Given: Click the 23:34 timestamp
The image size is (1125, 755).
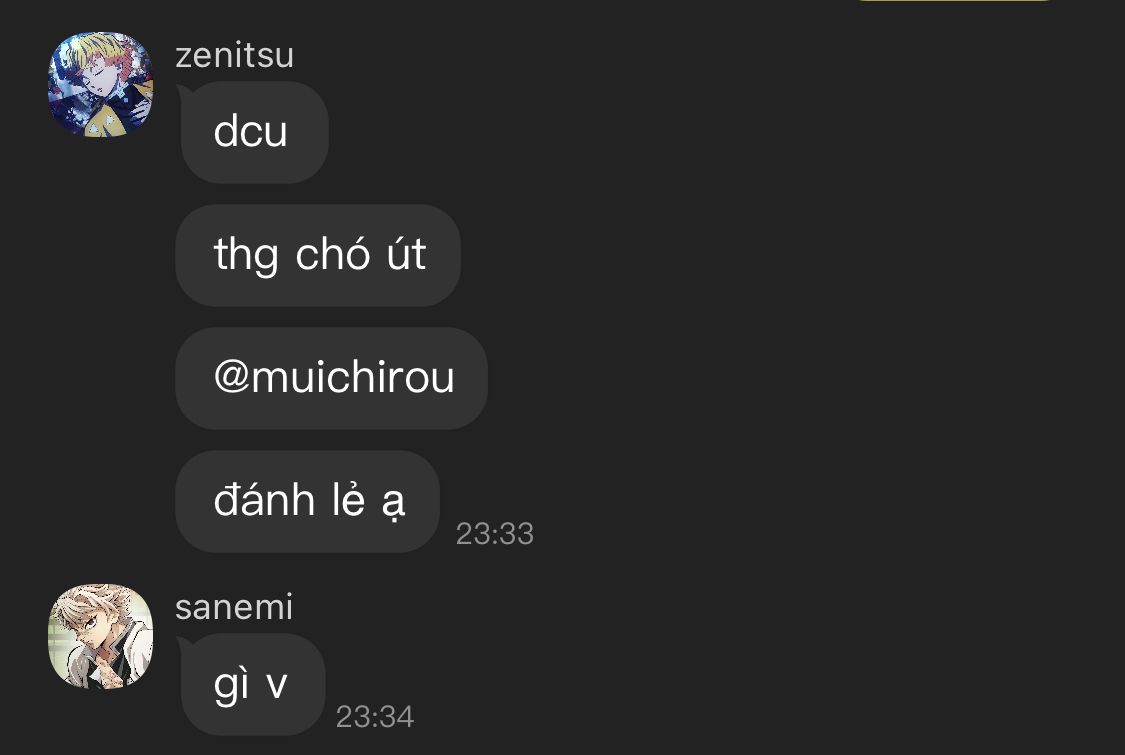Looking at the screenshot, I should coord(375,716).
